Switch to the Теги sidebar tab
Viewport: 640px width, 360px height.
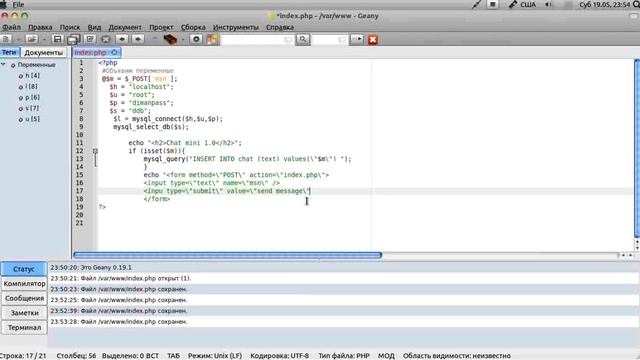[x=9, y=52]
